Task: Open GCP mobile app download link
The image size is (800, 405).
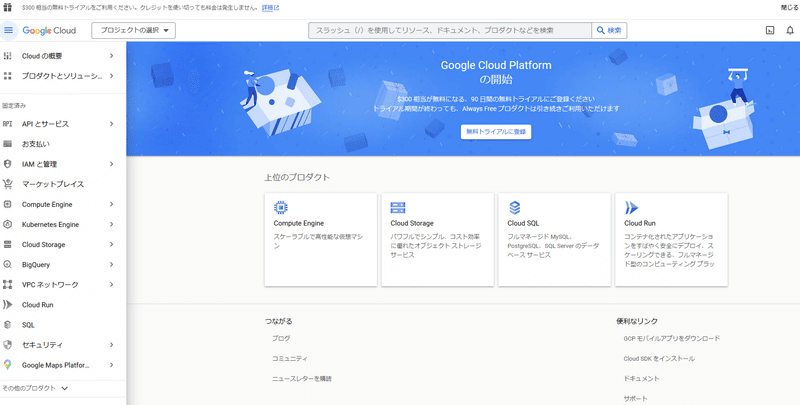Action: pos(671,338)
